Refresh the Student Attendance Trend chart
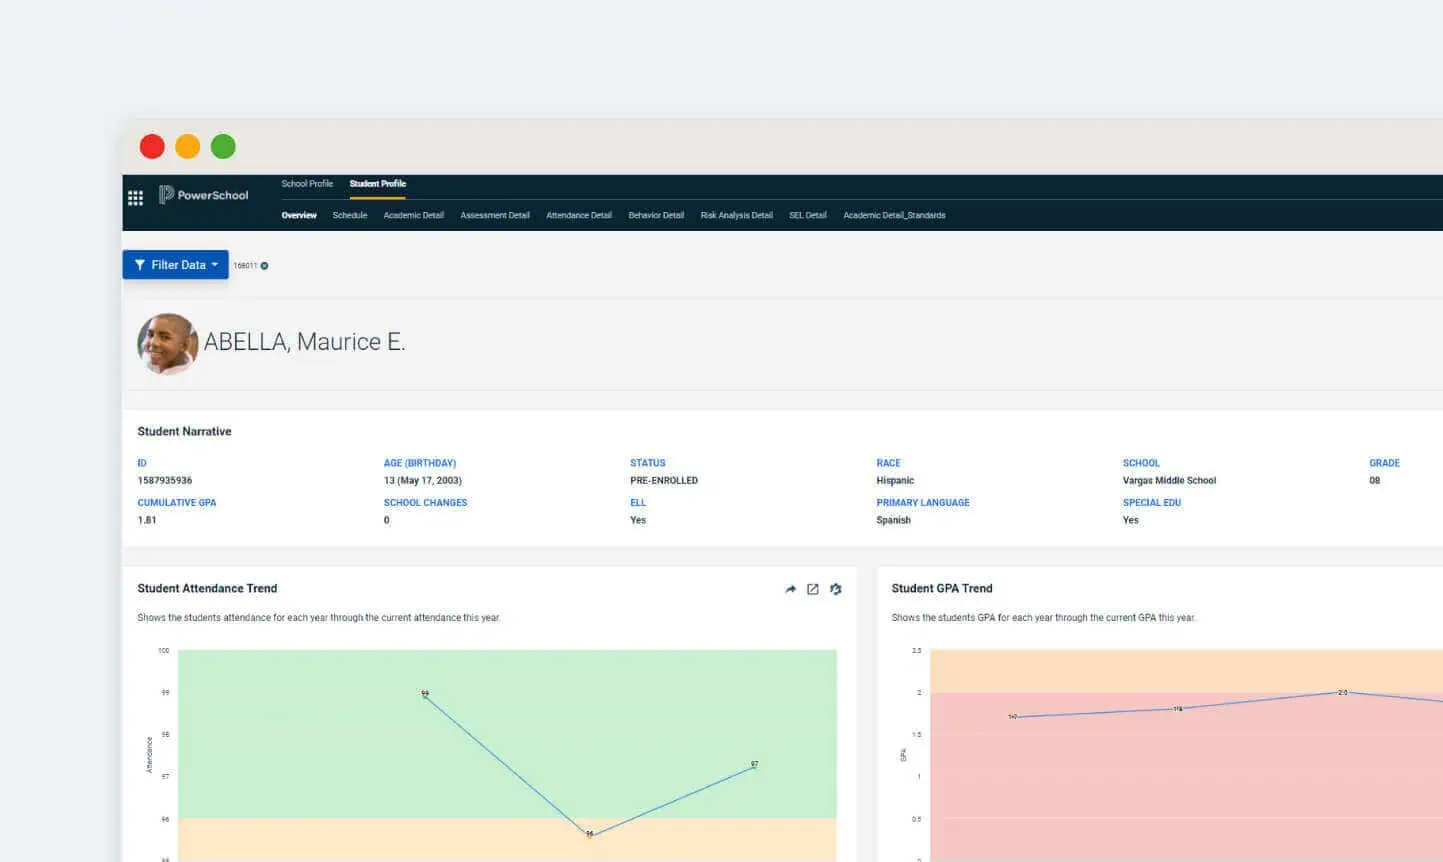This screenshot has width=1443, height=862. coord(836,589)
